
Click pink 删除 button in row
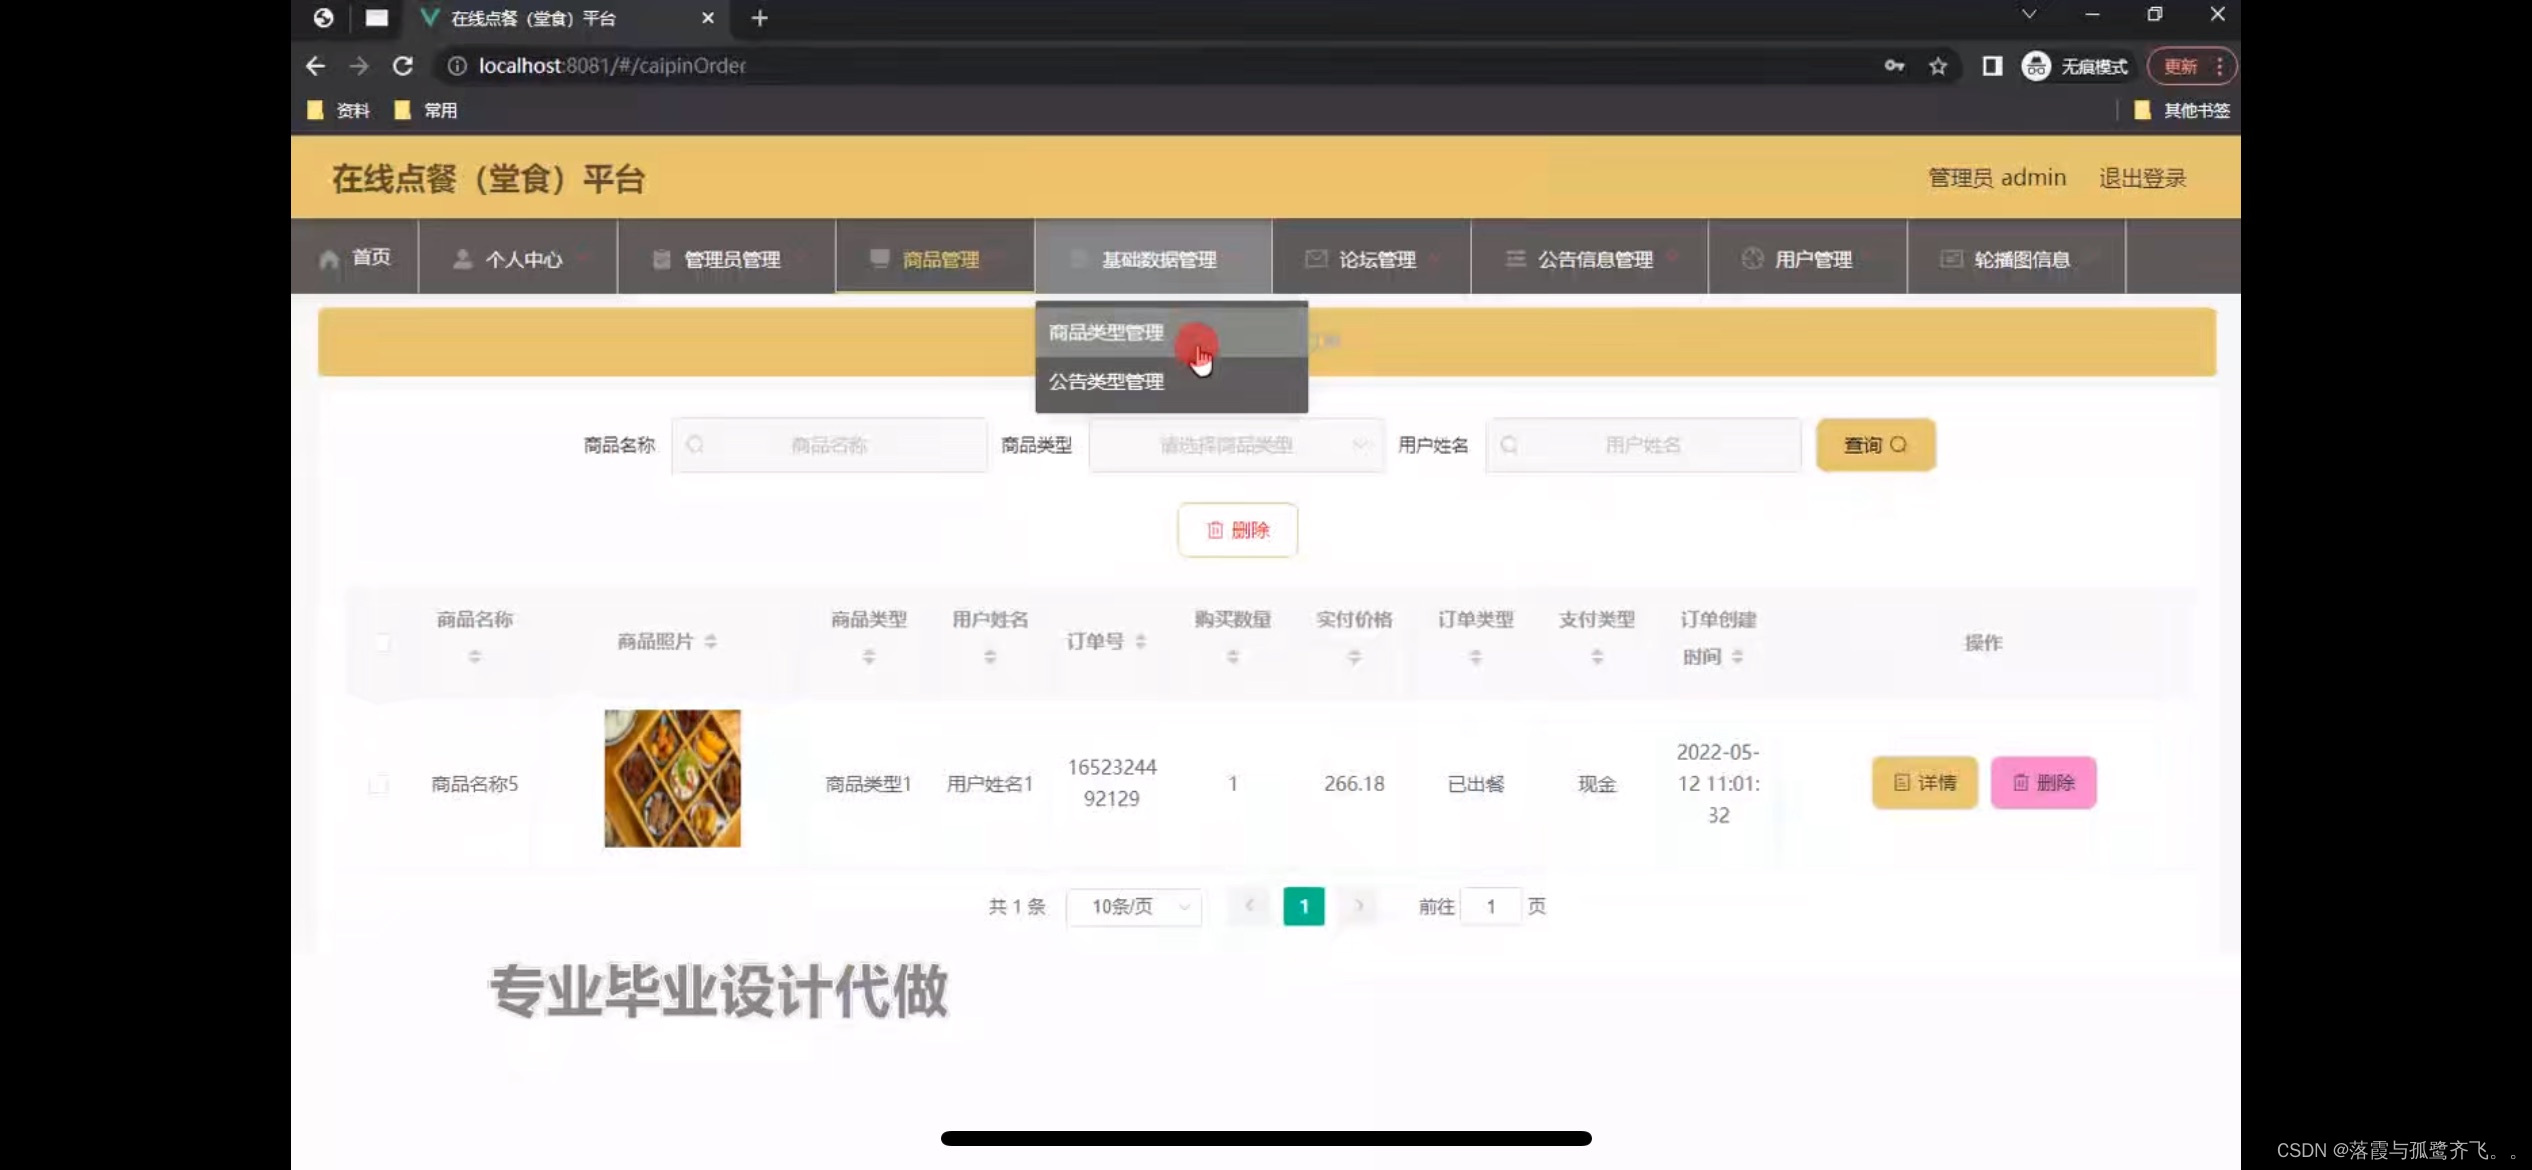2043,782
